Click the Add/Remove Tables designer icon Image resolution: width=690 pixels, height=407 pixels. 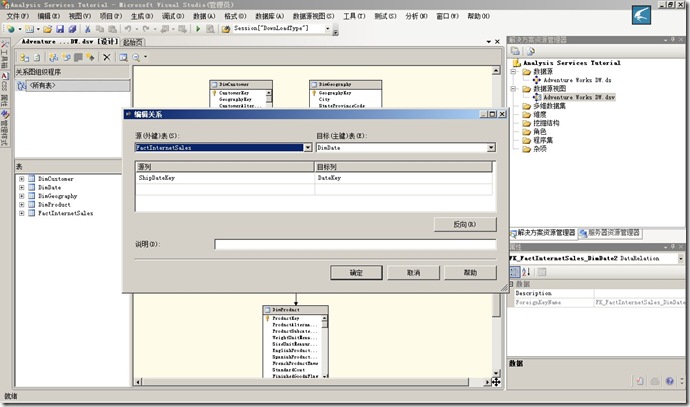point(24,57)
